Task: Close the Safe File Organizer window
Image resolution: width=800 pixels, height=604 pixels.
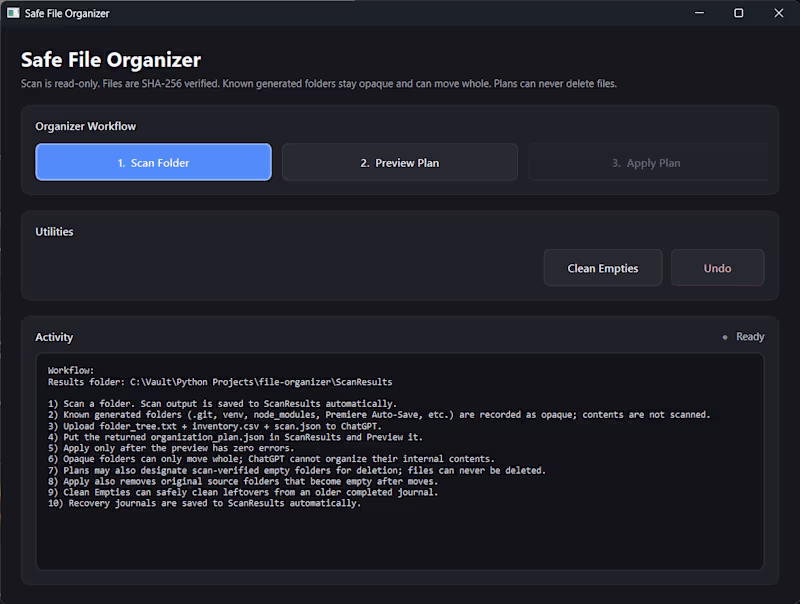Action: coord(779,13)
